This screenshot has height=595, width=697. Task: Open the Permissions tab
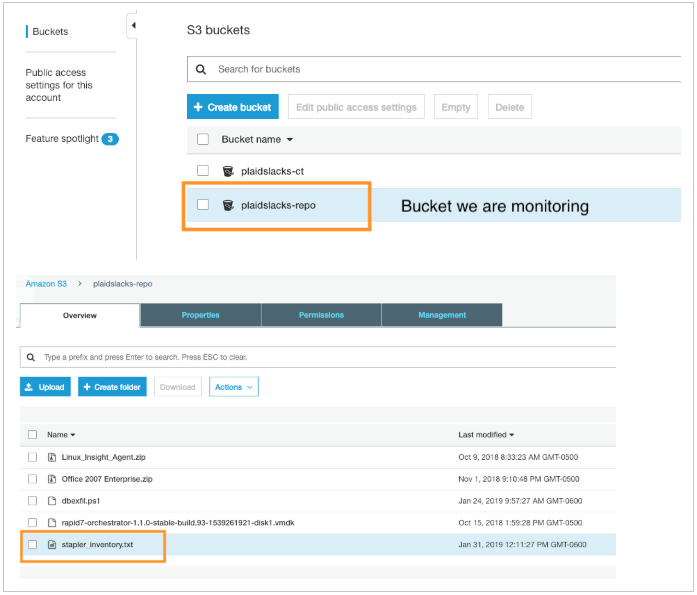[x=321, y=315]
